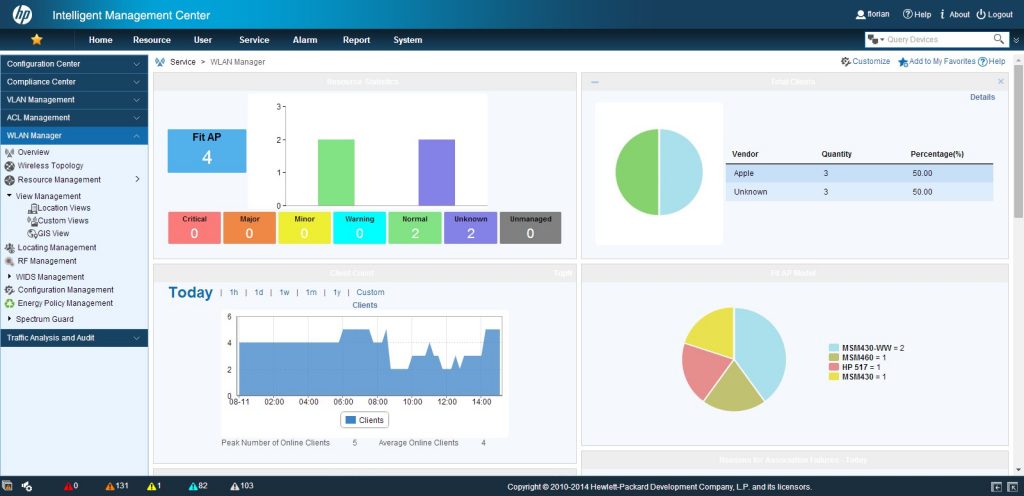Open GIS View globe icon
1024x496 pixels.
33,233
